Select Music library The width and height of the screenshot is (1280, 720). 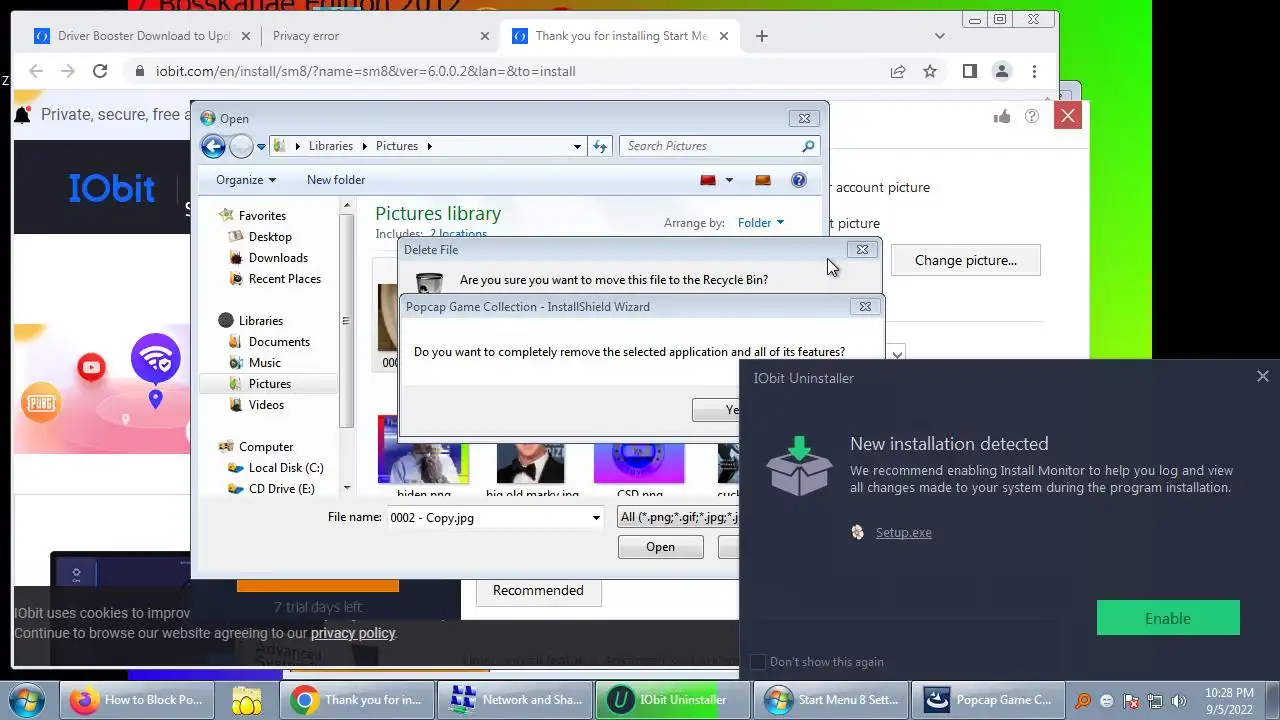coord(264,363)
